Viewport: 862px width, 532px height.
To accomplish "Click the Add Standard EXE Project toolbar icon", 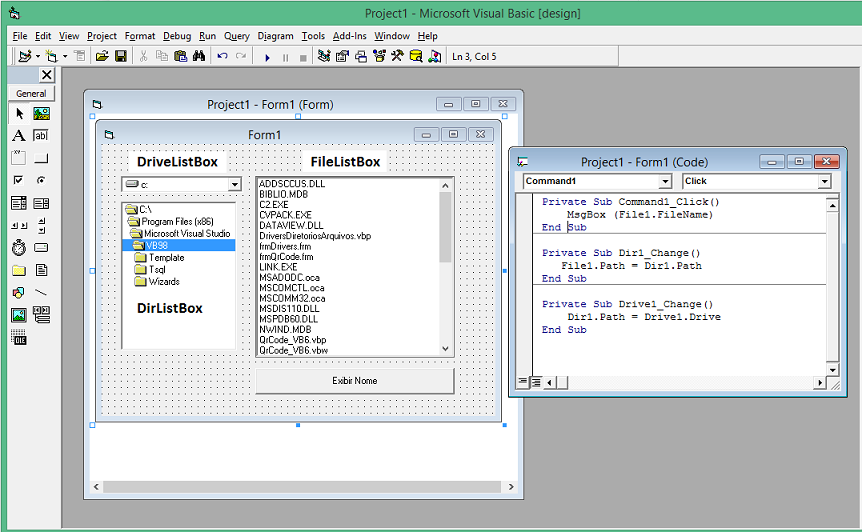I will pyautogui.click(x=25, y=56).
